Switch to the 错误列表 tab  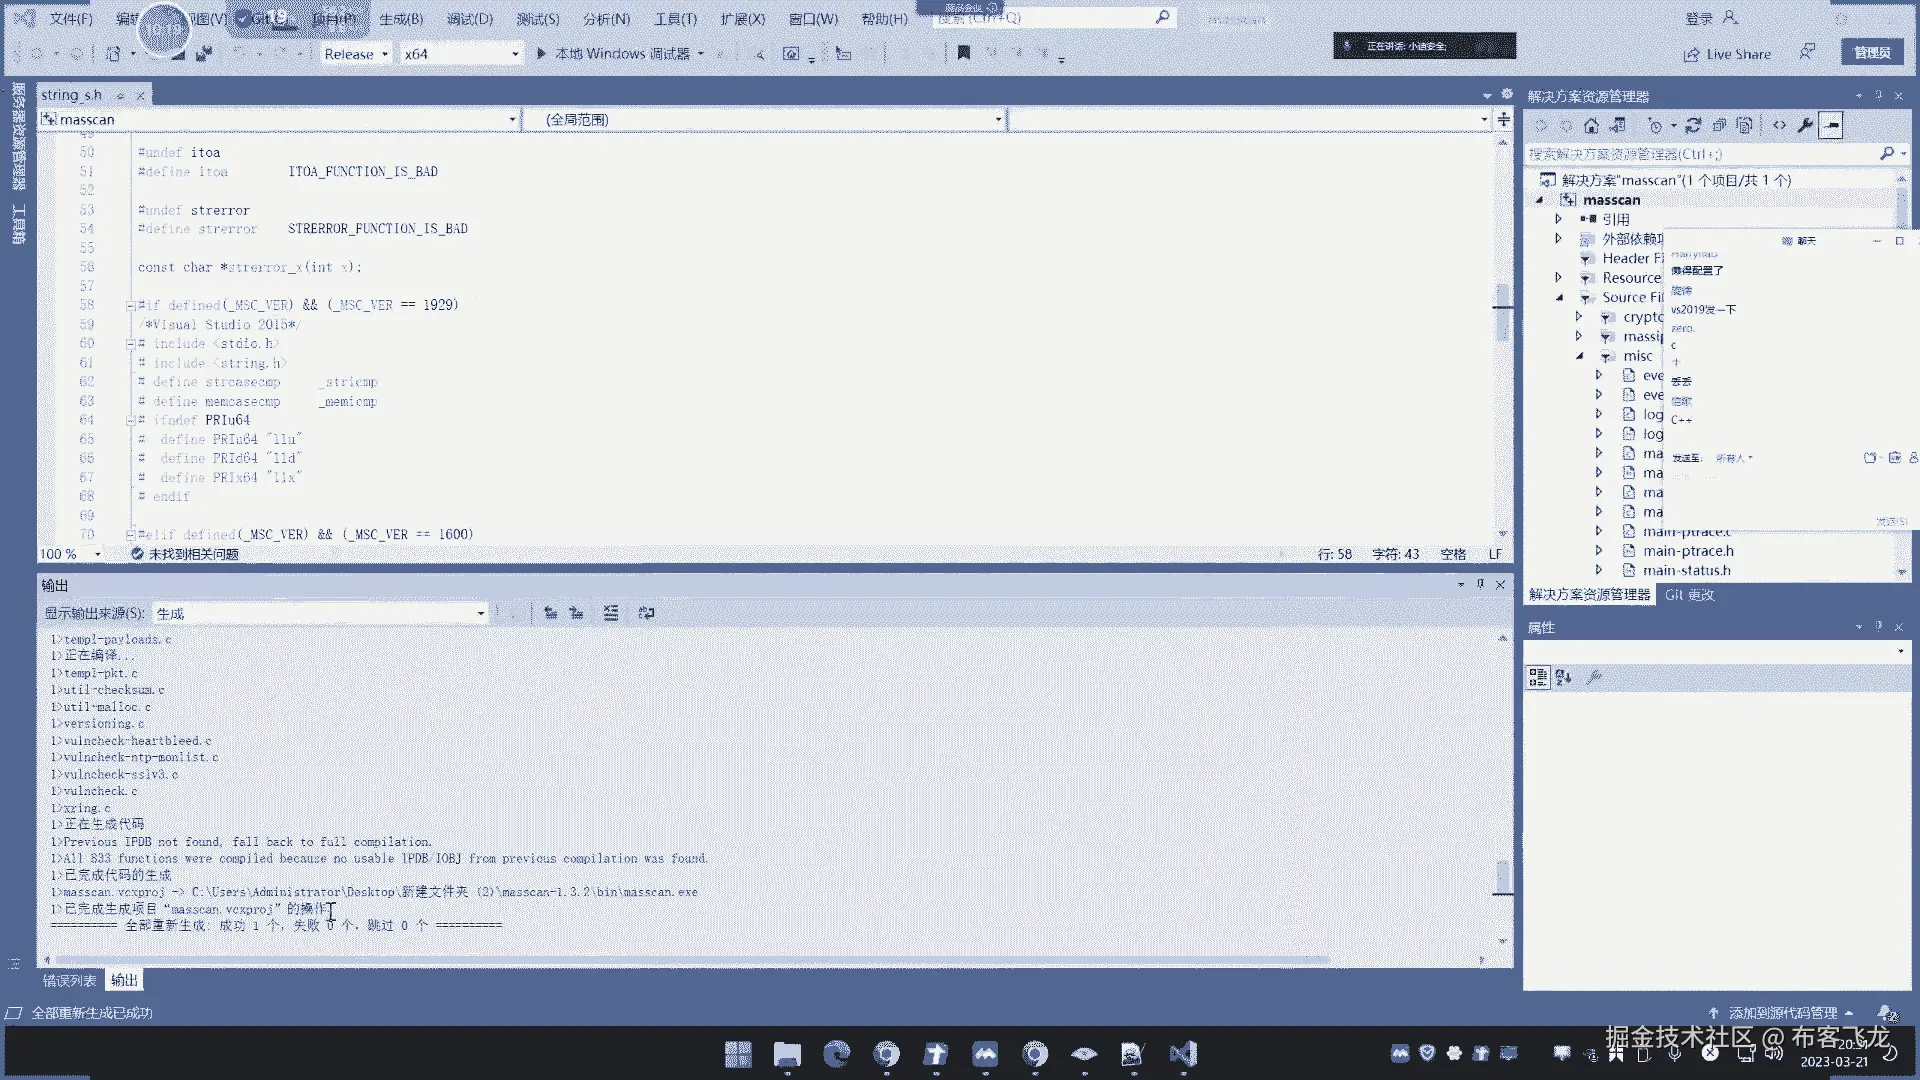[x=69, y=980]
